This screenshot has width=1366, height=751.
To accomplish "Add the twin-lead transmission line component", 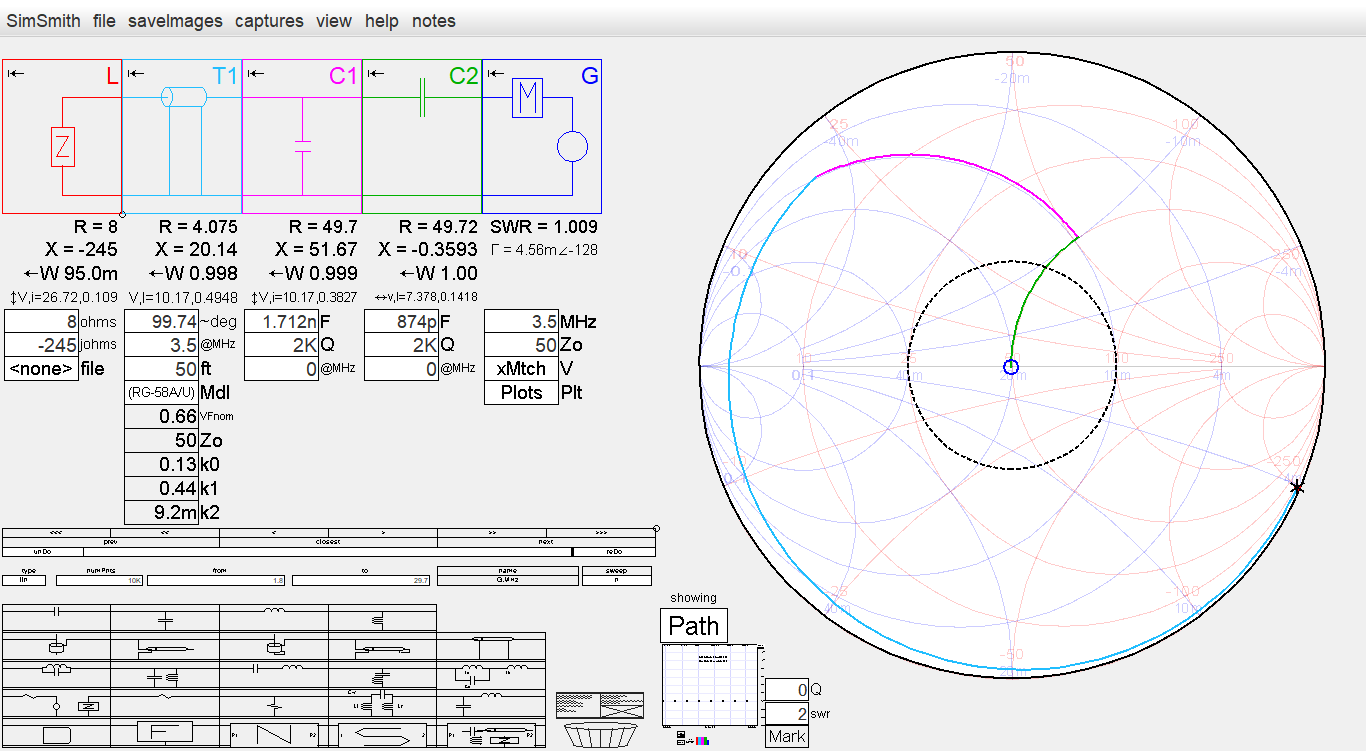I will (x=492, y=646).
